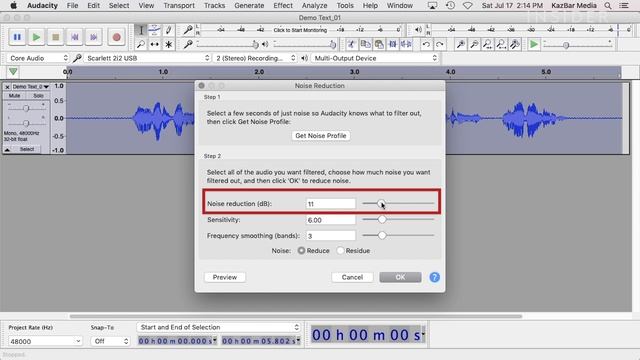Skip to end of track
640x360 pixels.
click(x=94, y=37)
